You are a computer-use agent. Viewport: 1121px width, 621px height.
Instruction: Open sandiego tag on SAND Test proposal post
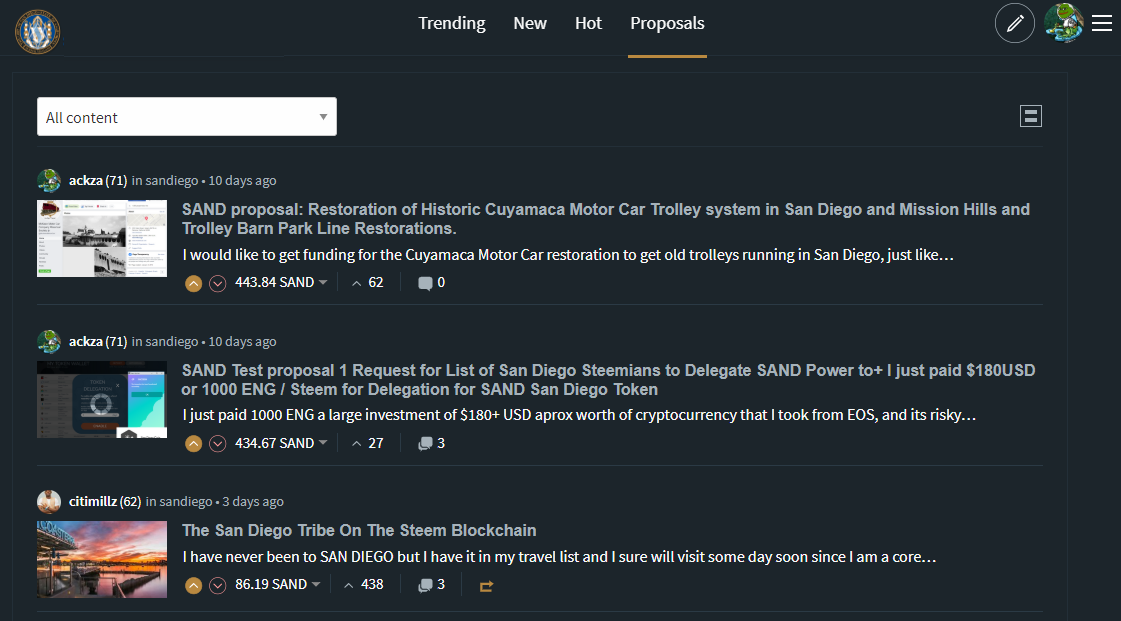coord(172,342)
